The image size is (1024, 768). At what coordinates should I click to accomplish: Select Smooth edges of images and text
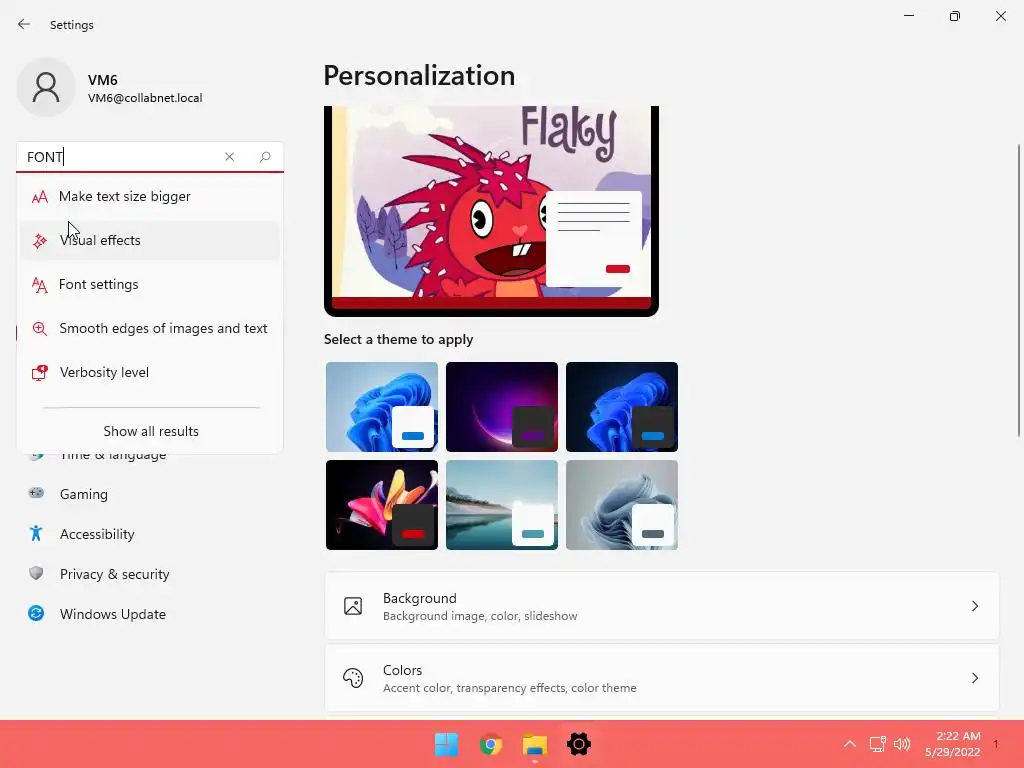(x=150, y=328)
